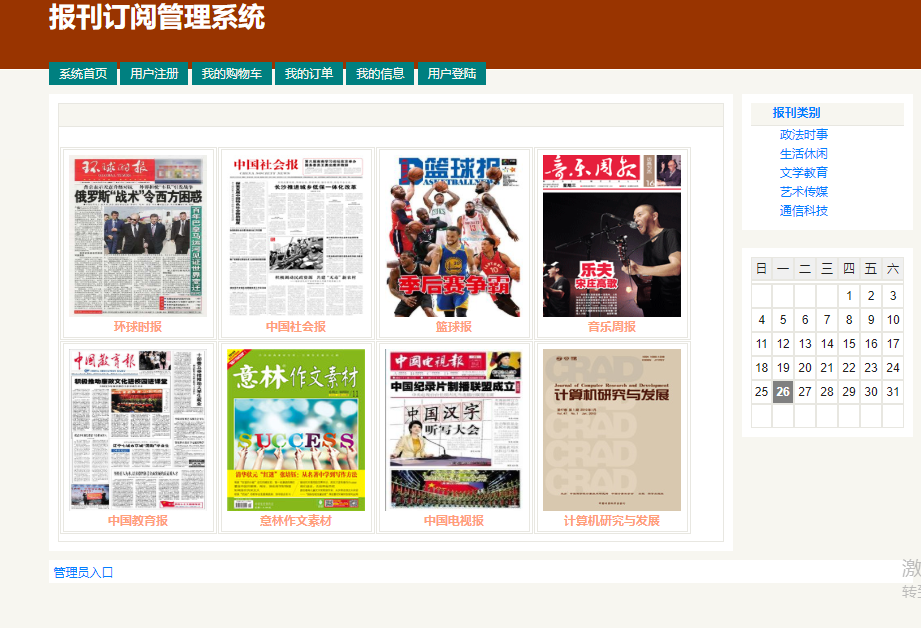This screenshot has width=921, height=628.
Task: Open the 计算机研究与发展 journal cover
Action: tap(612, 430)
